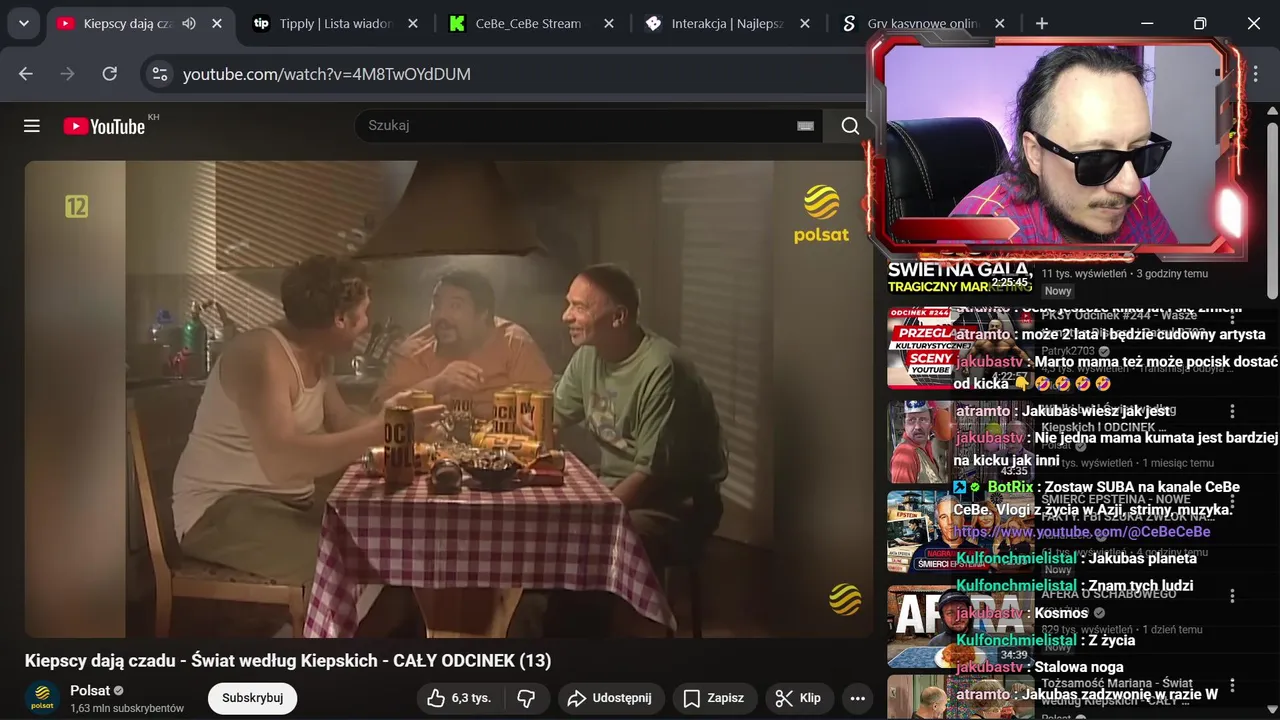The height and width of the screenshot is (720, 1280).
Task: Open options menu for Tożsamość Mariana video
Action: [1233, 685]
